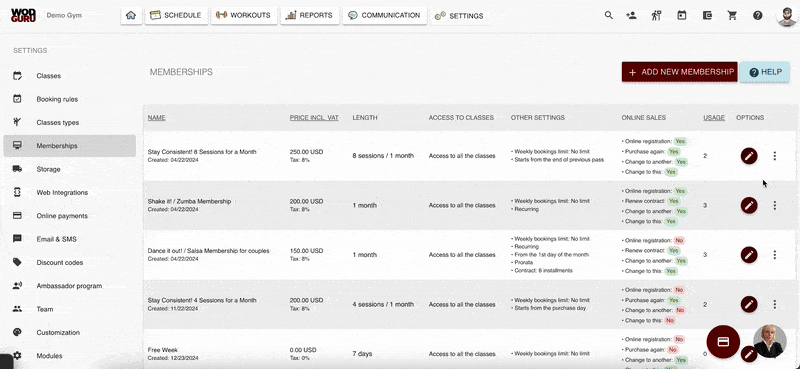Expand three-dot menu for 4 Sessions membership
800x369 pixels.
(x=774, y=304)
